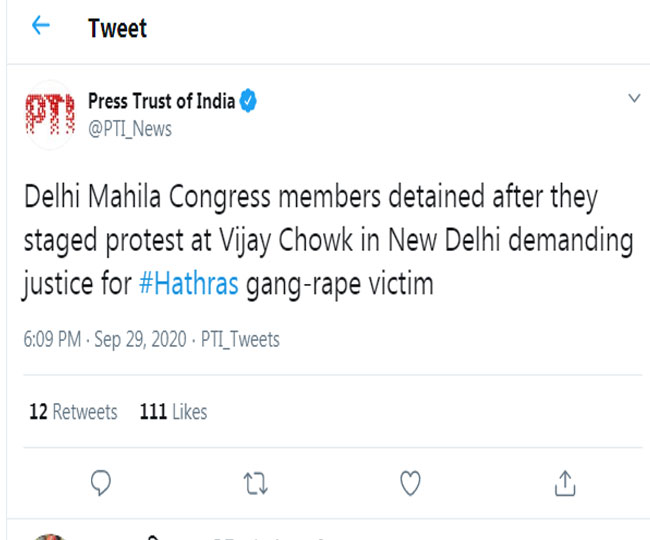Open the Press Trust of India profile name
The width and height of the screenshot is (650, 540).
162,100
